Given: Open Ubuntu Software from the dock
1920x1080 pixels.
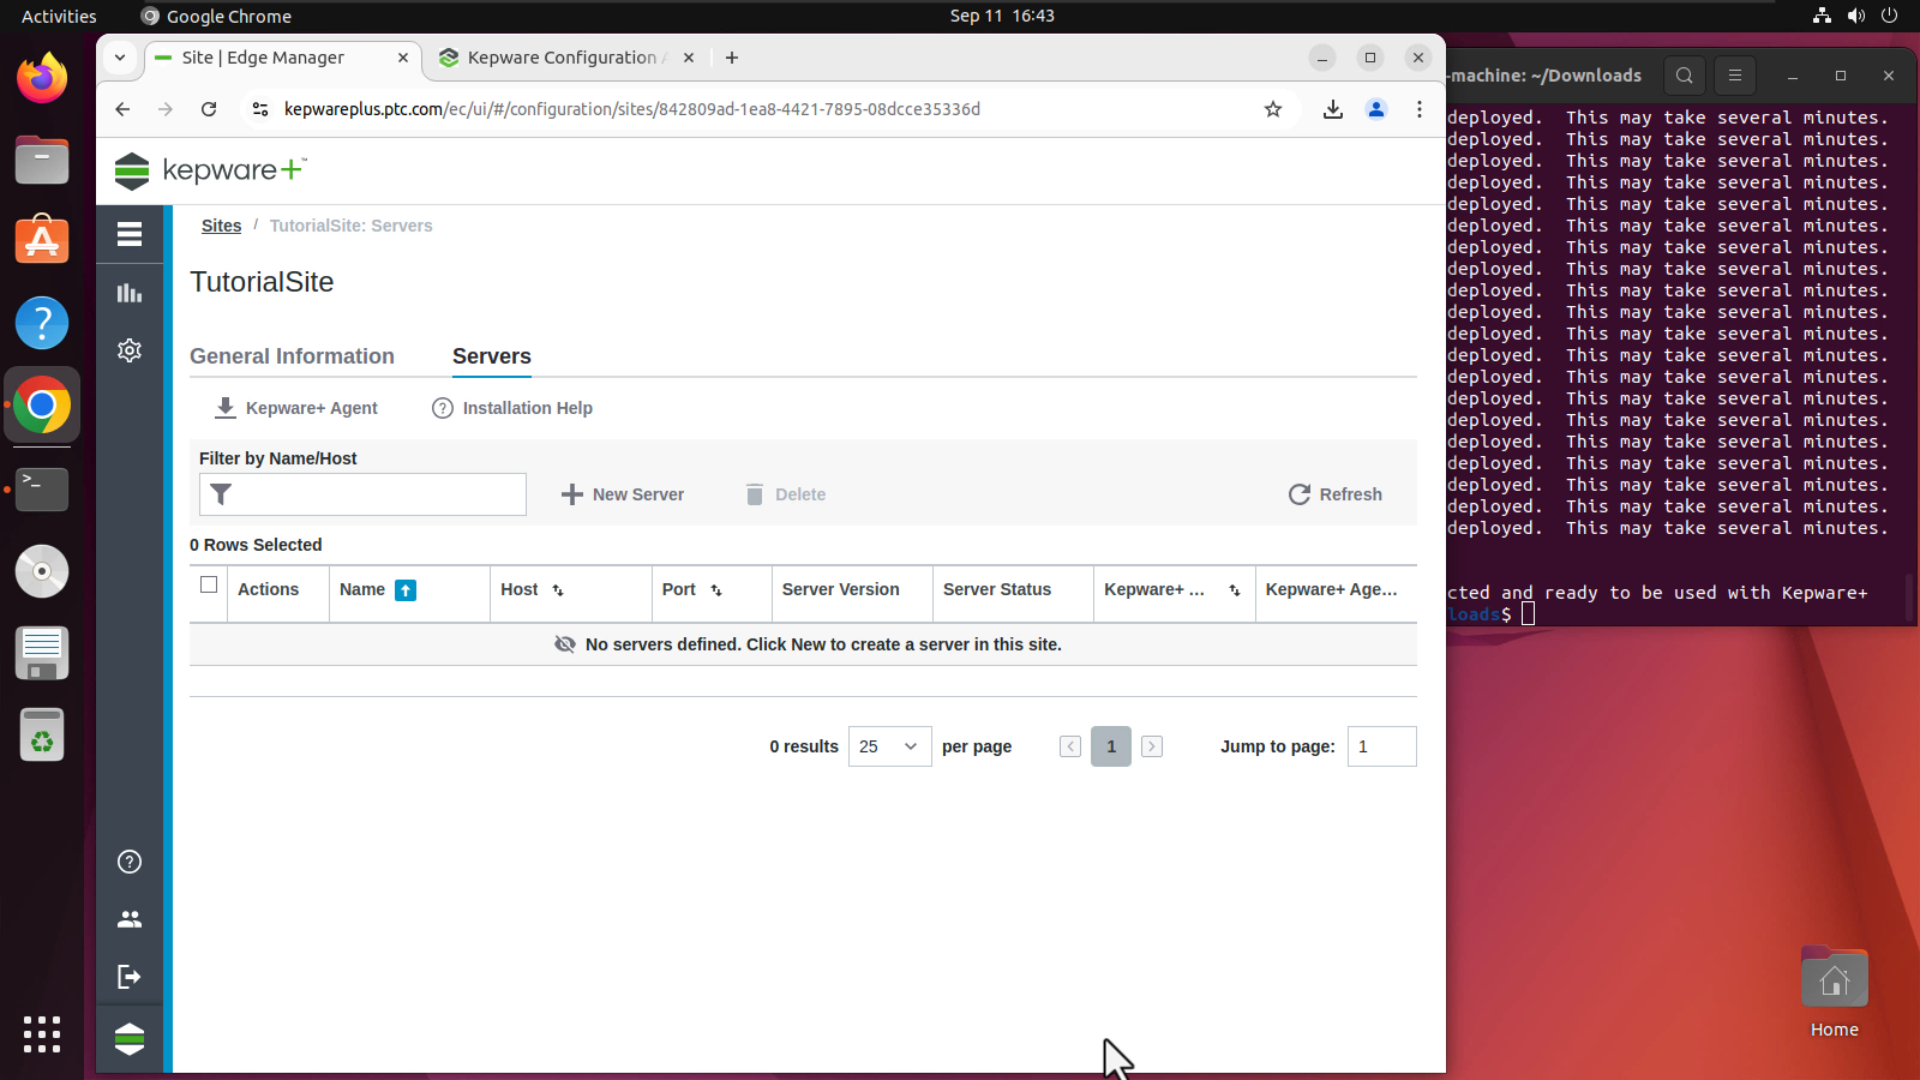Looking at the screenshot, I should (x=42, y=240).
